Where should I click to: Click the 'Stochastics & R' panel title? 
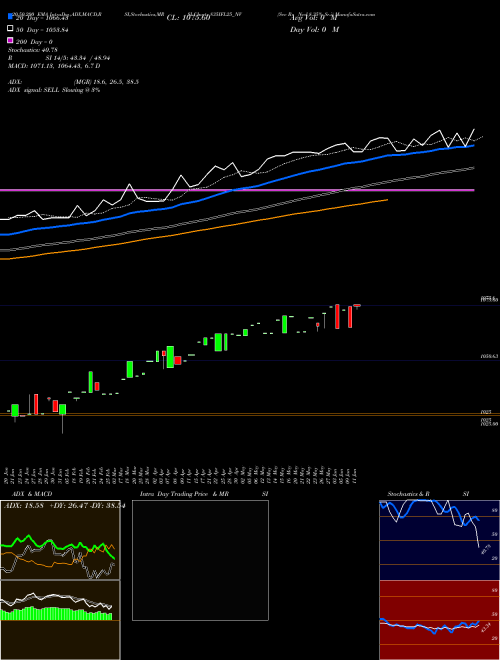pyautogui.click(x=409, y=494)
